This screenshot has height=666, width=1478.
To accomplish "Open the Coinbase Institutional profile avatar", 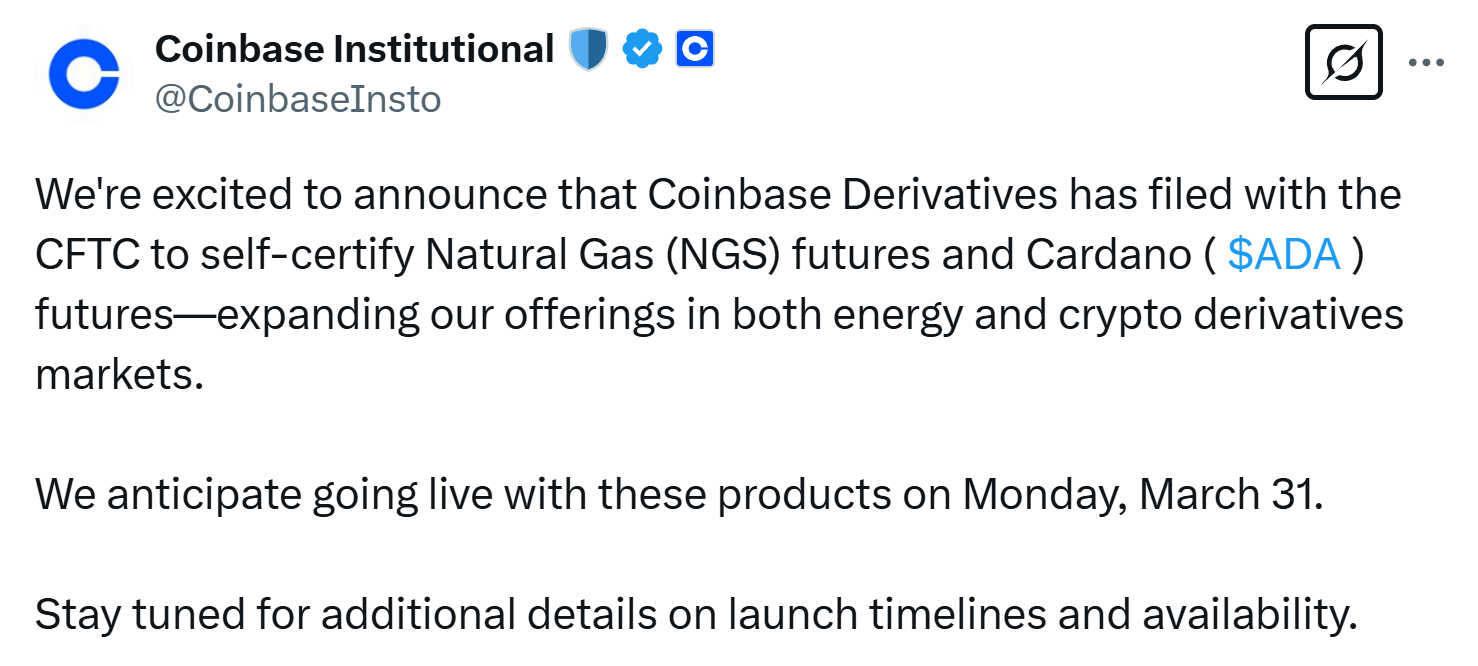I will (84, 75).
